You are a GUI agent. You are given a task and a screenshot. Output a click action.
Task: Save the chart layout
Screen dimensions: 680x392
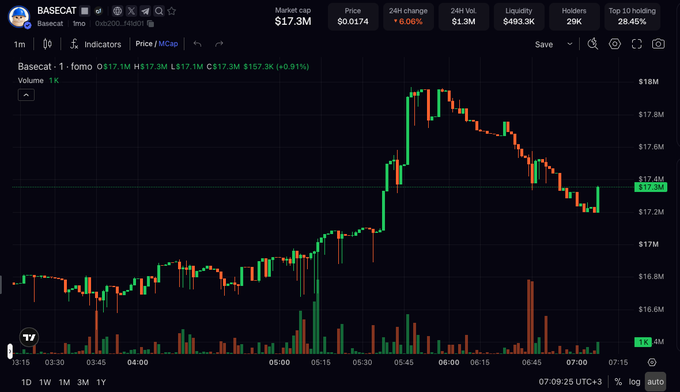click(x=544, y=44)
